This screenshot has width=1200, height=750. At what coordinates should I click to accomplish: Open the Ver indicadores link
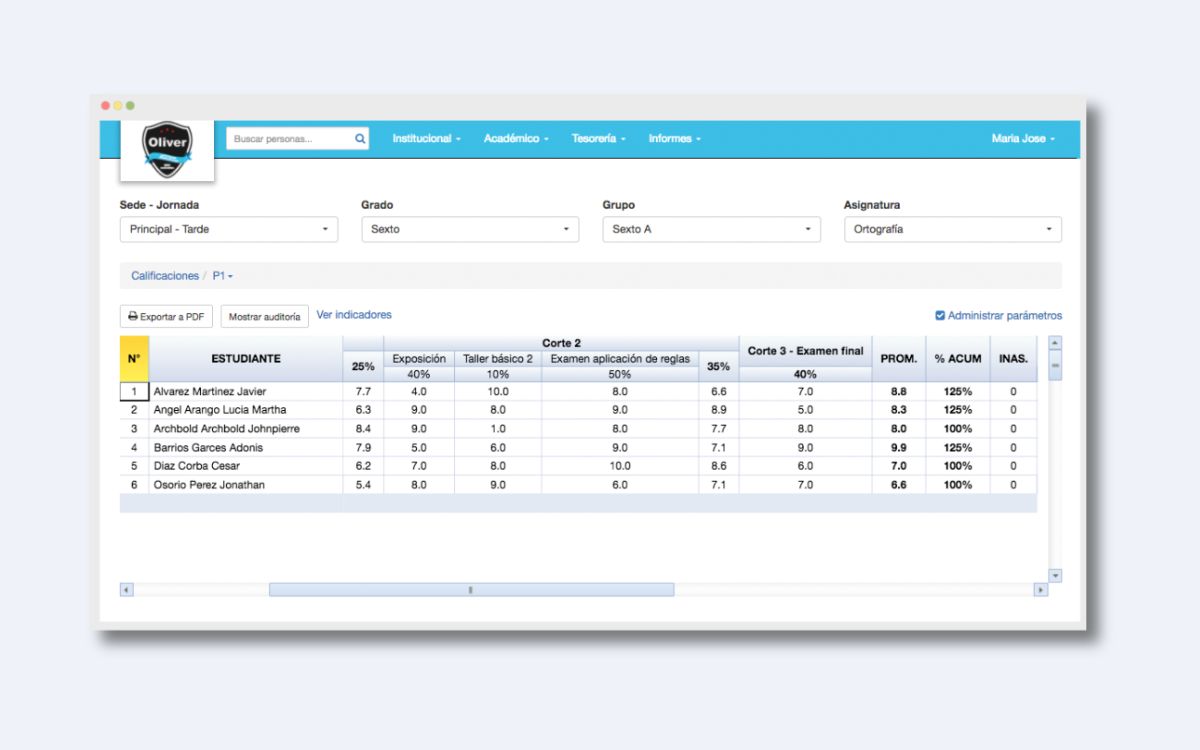354,315
